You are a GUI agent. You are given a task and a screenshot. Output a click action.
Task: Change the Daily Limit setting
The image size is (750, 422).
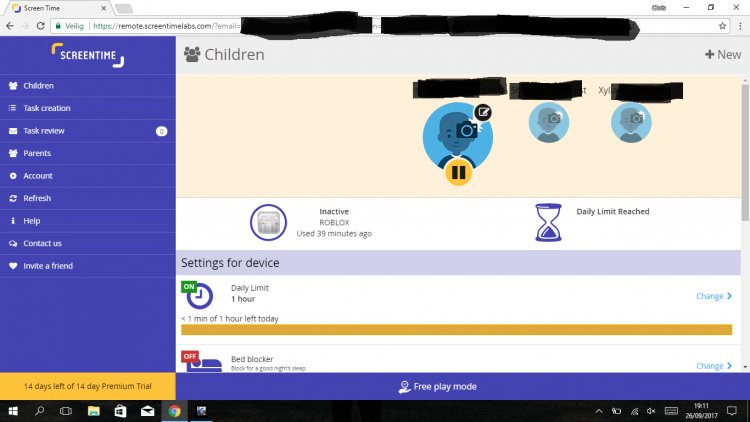tap(714, 296)
